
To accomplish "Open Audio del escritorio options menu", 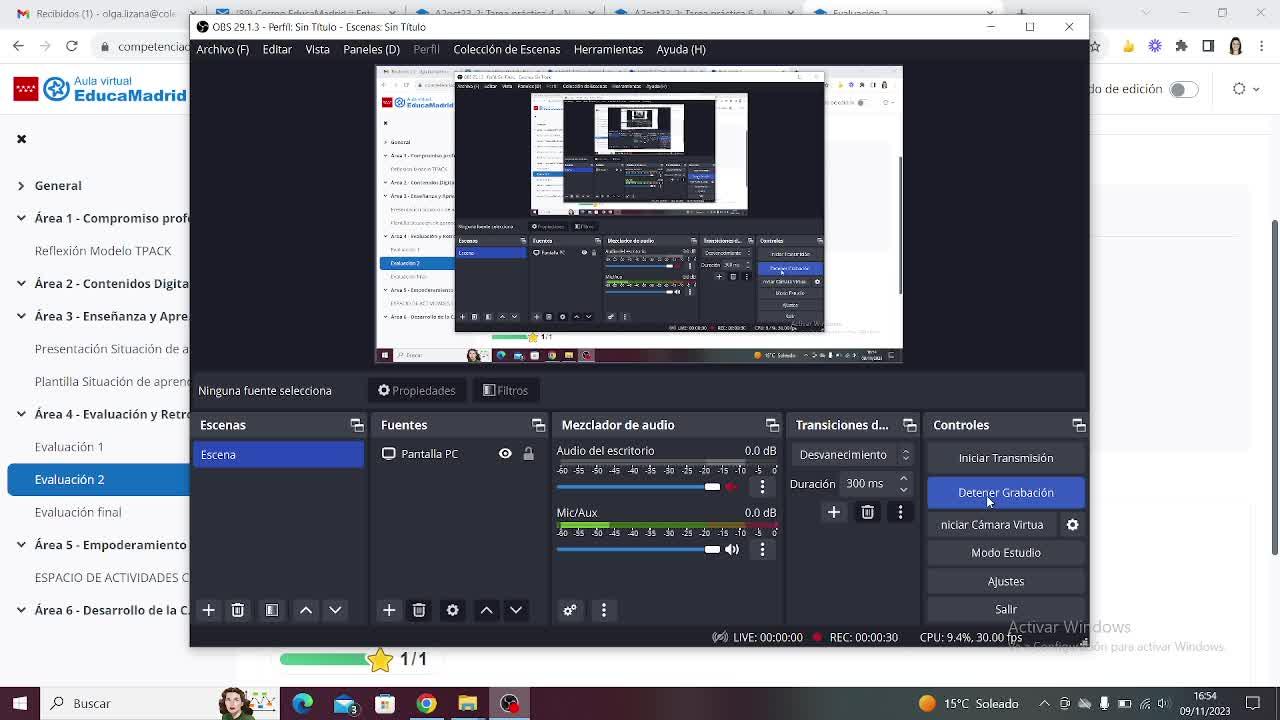I will (762, 487).
